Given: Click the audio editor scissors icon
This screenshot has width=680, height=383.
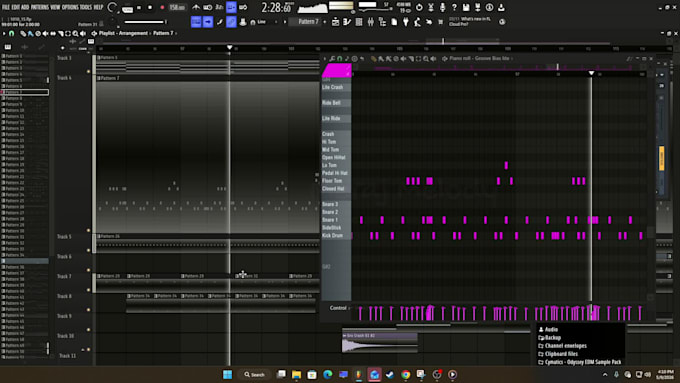Looking at the screenshot, I should pos(431,7).
